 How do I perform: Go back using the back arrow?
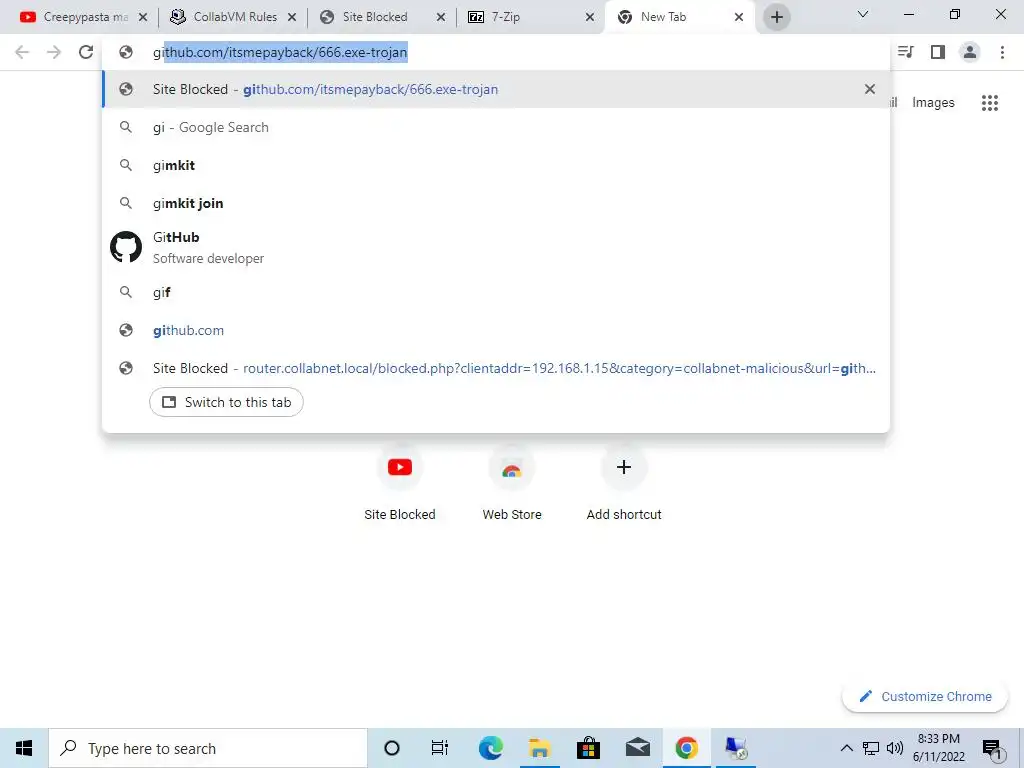pos(22,52)
